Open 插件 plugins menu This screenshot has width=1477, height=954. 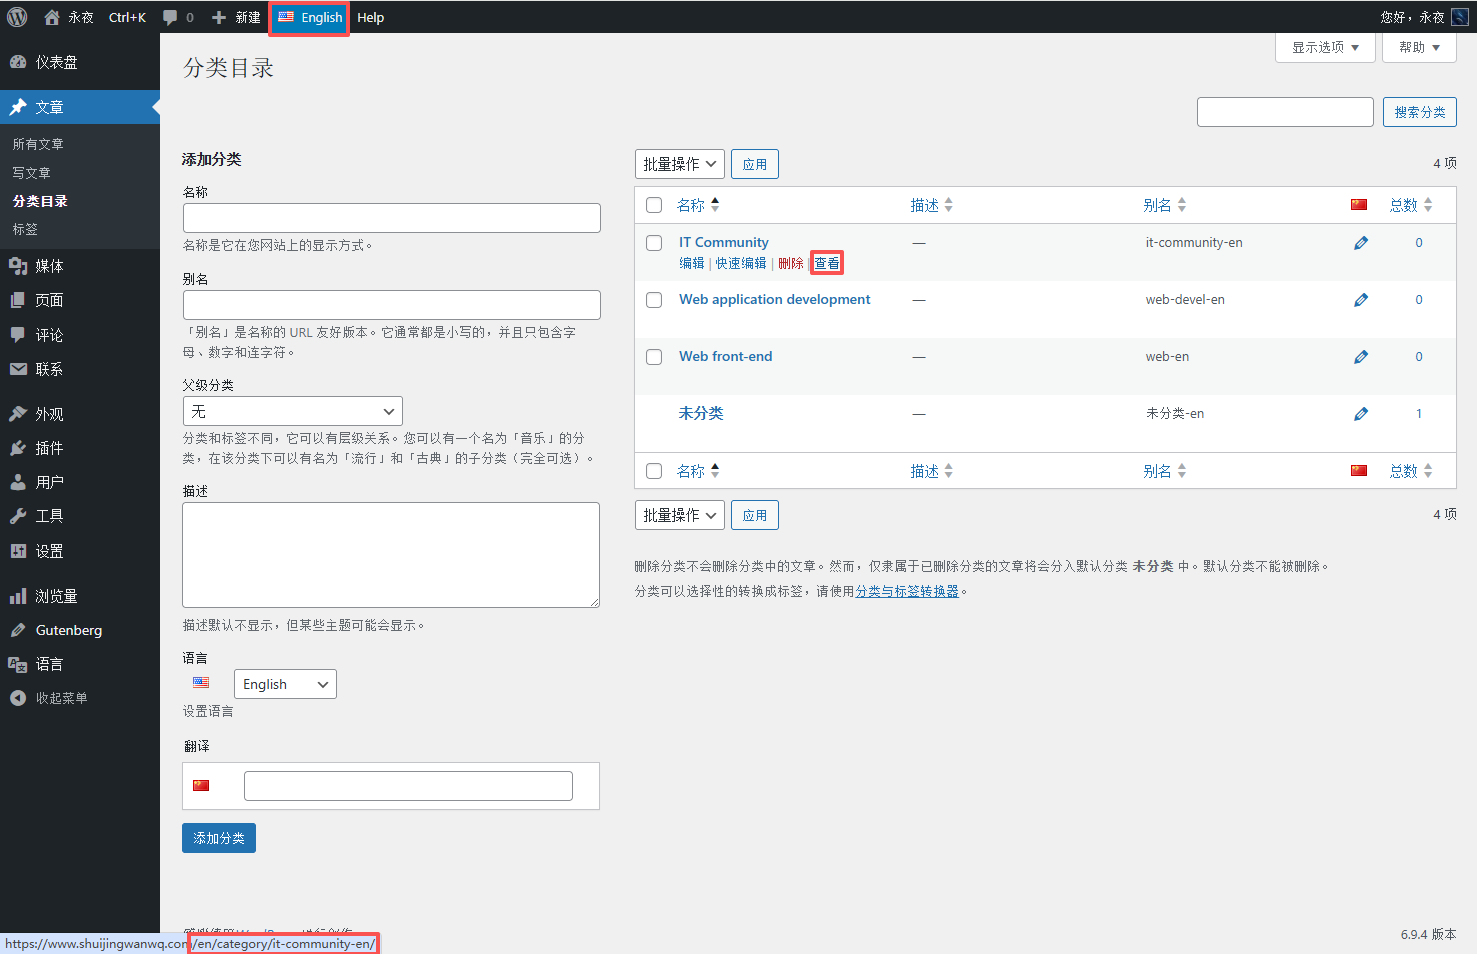point(80,448)
